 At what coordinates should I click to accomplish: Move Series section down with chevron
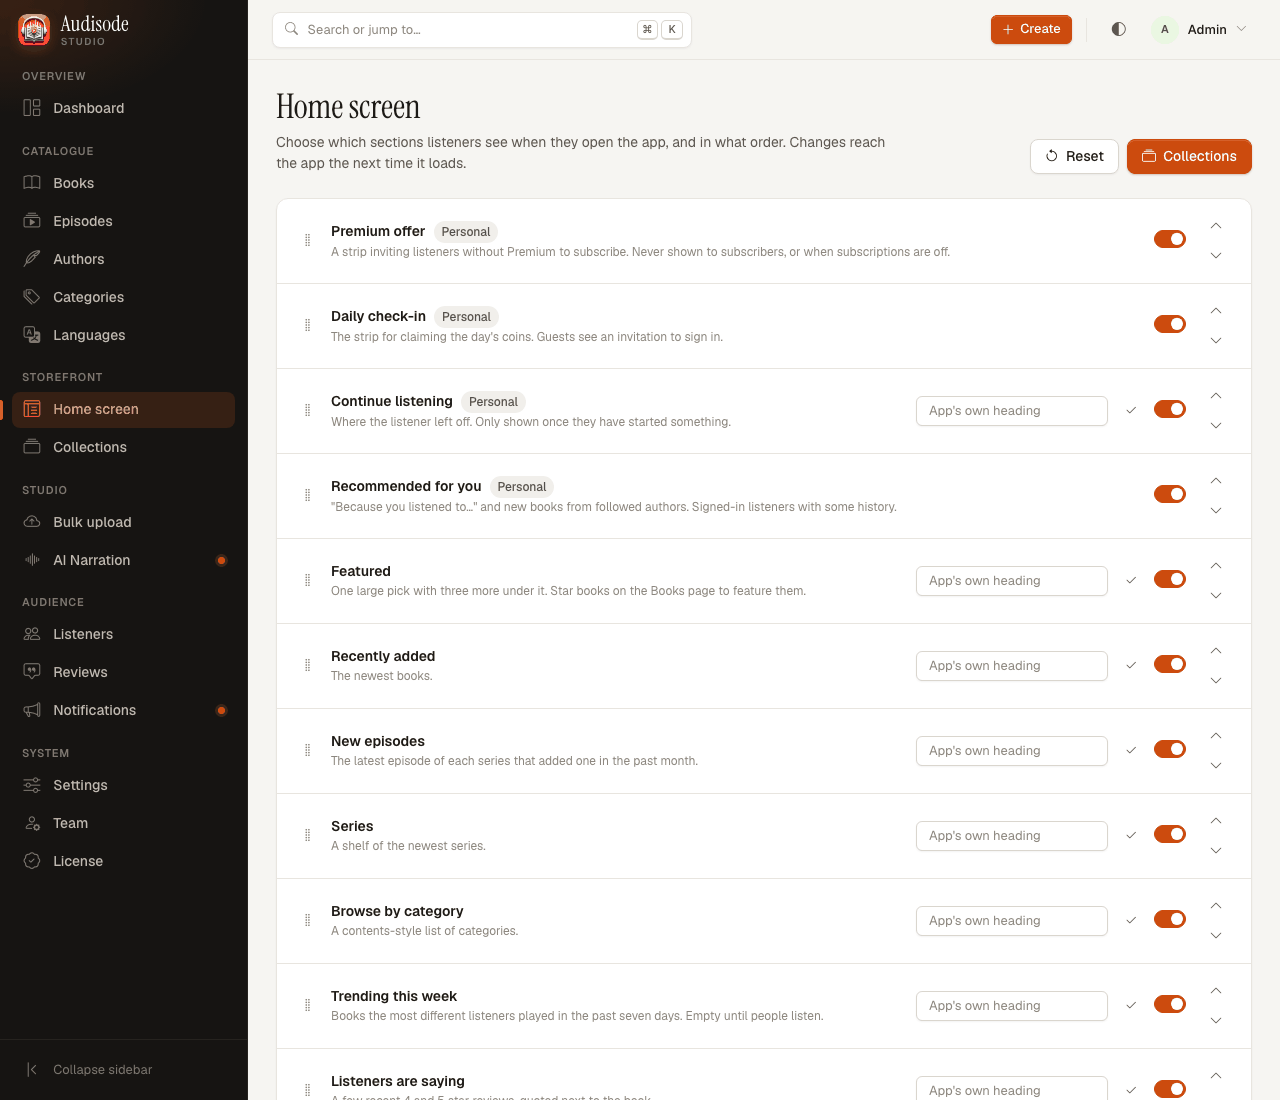[x=1216, y=851]
